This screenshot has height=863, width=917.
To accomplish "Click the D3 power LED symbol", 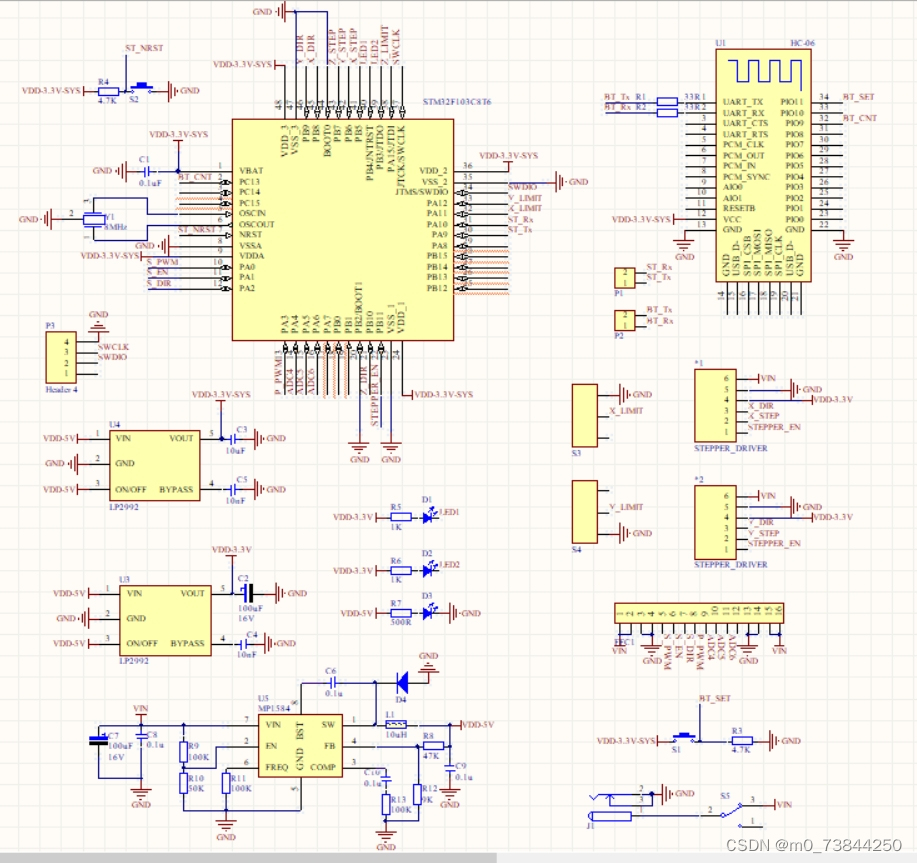I will click(430, 612).
